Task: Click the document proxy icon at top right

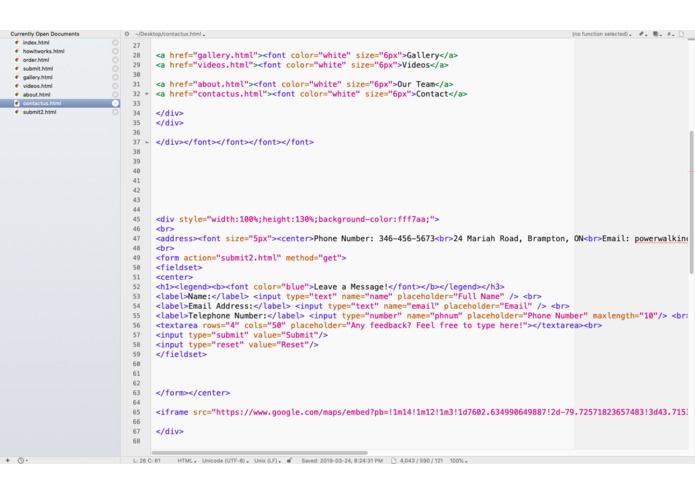Action: 682,34
